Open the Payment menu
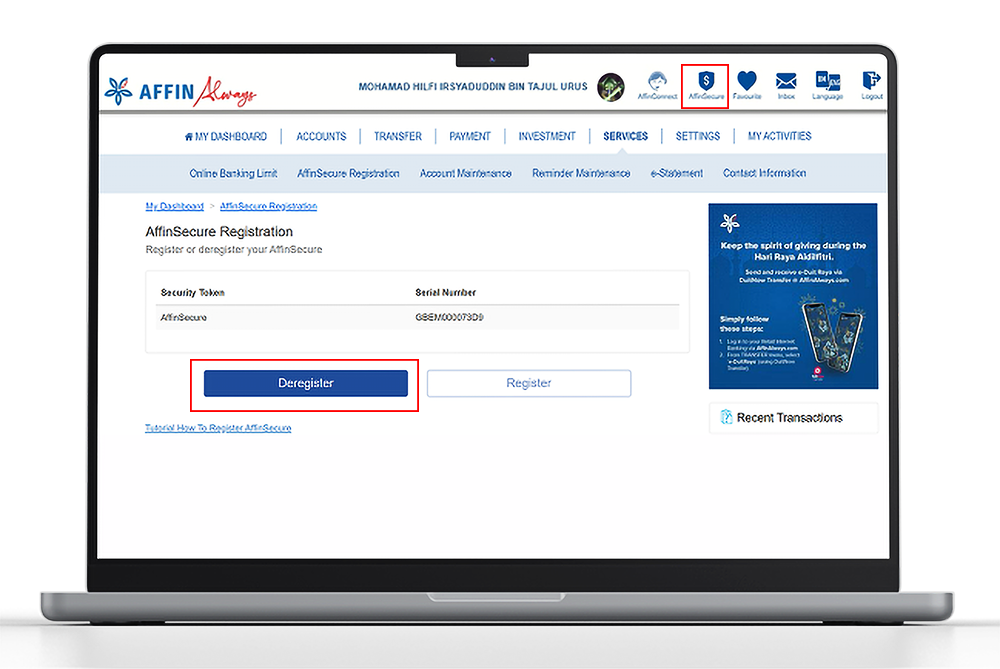 click(x=470, y=136)
